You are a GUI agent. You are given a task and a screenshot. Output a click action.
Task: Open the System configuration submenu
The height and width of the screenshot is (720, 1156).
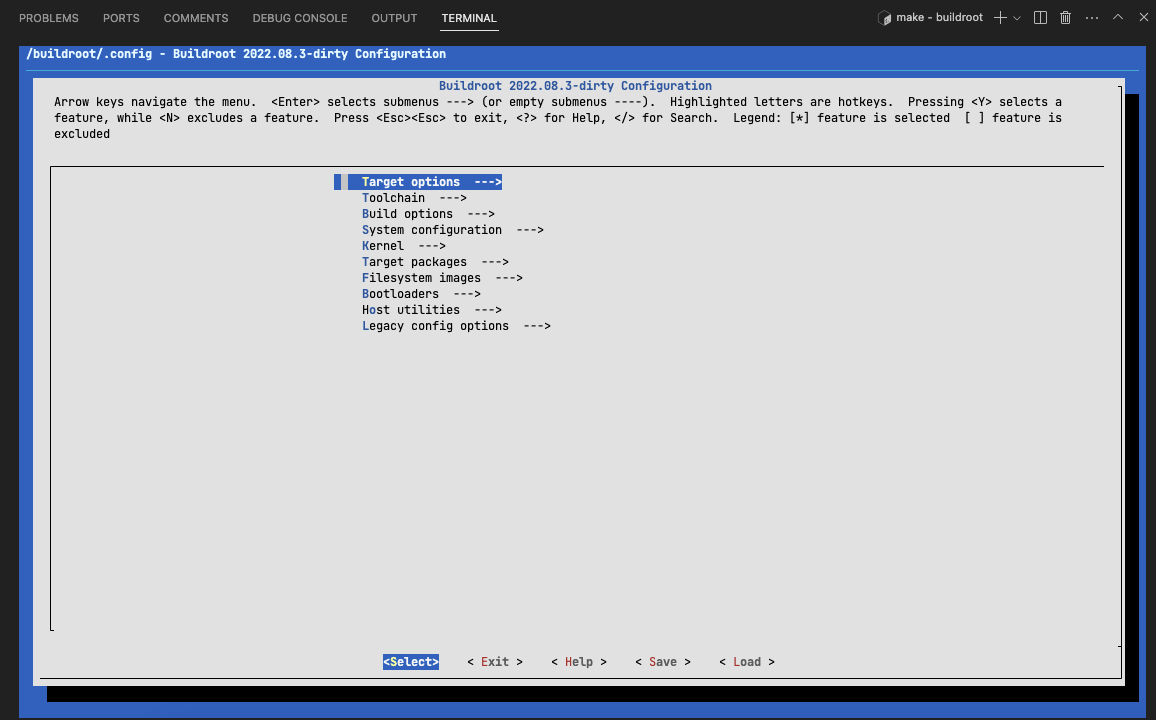coord(453,230)
